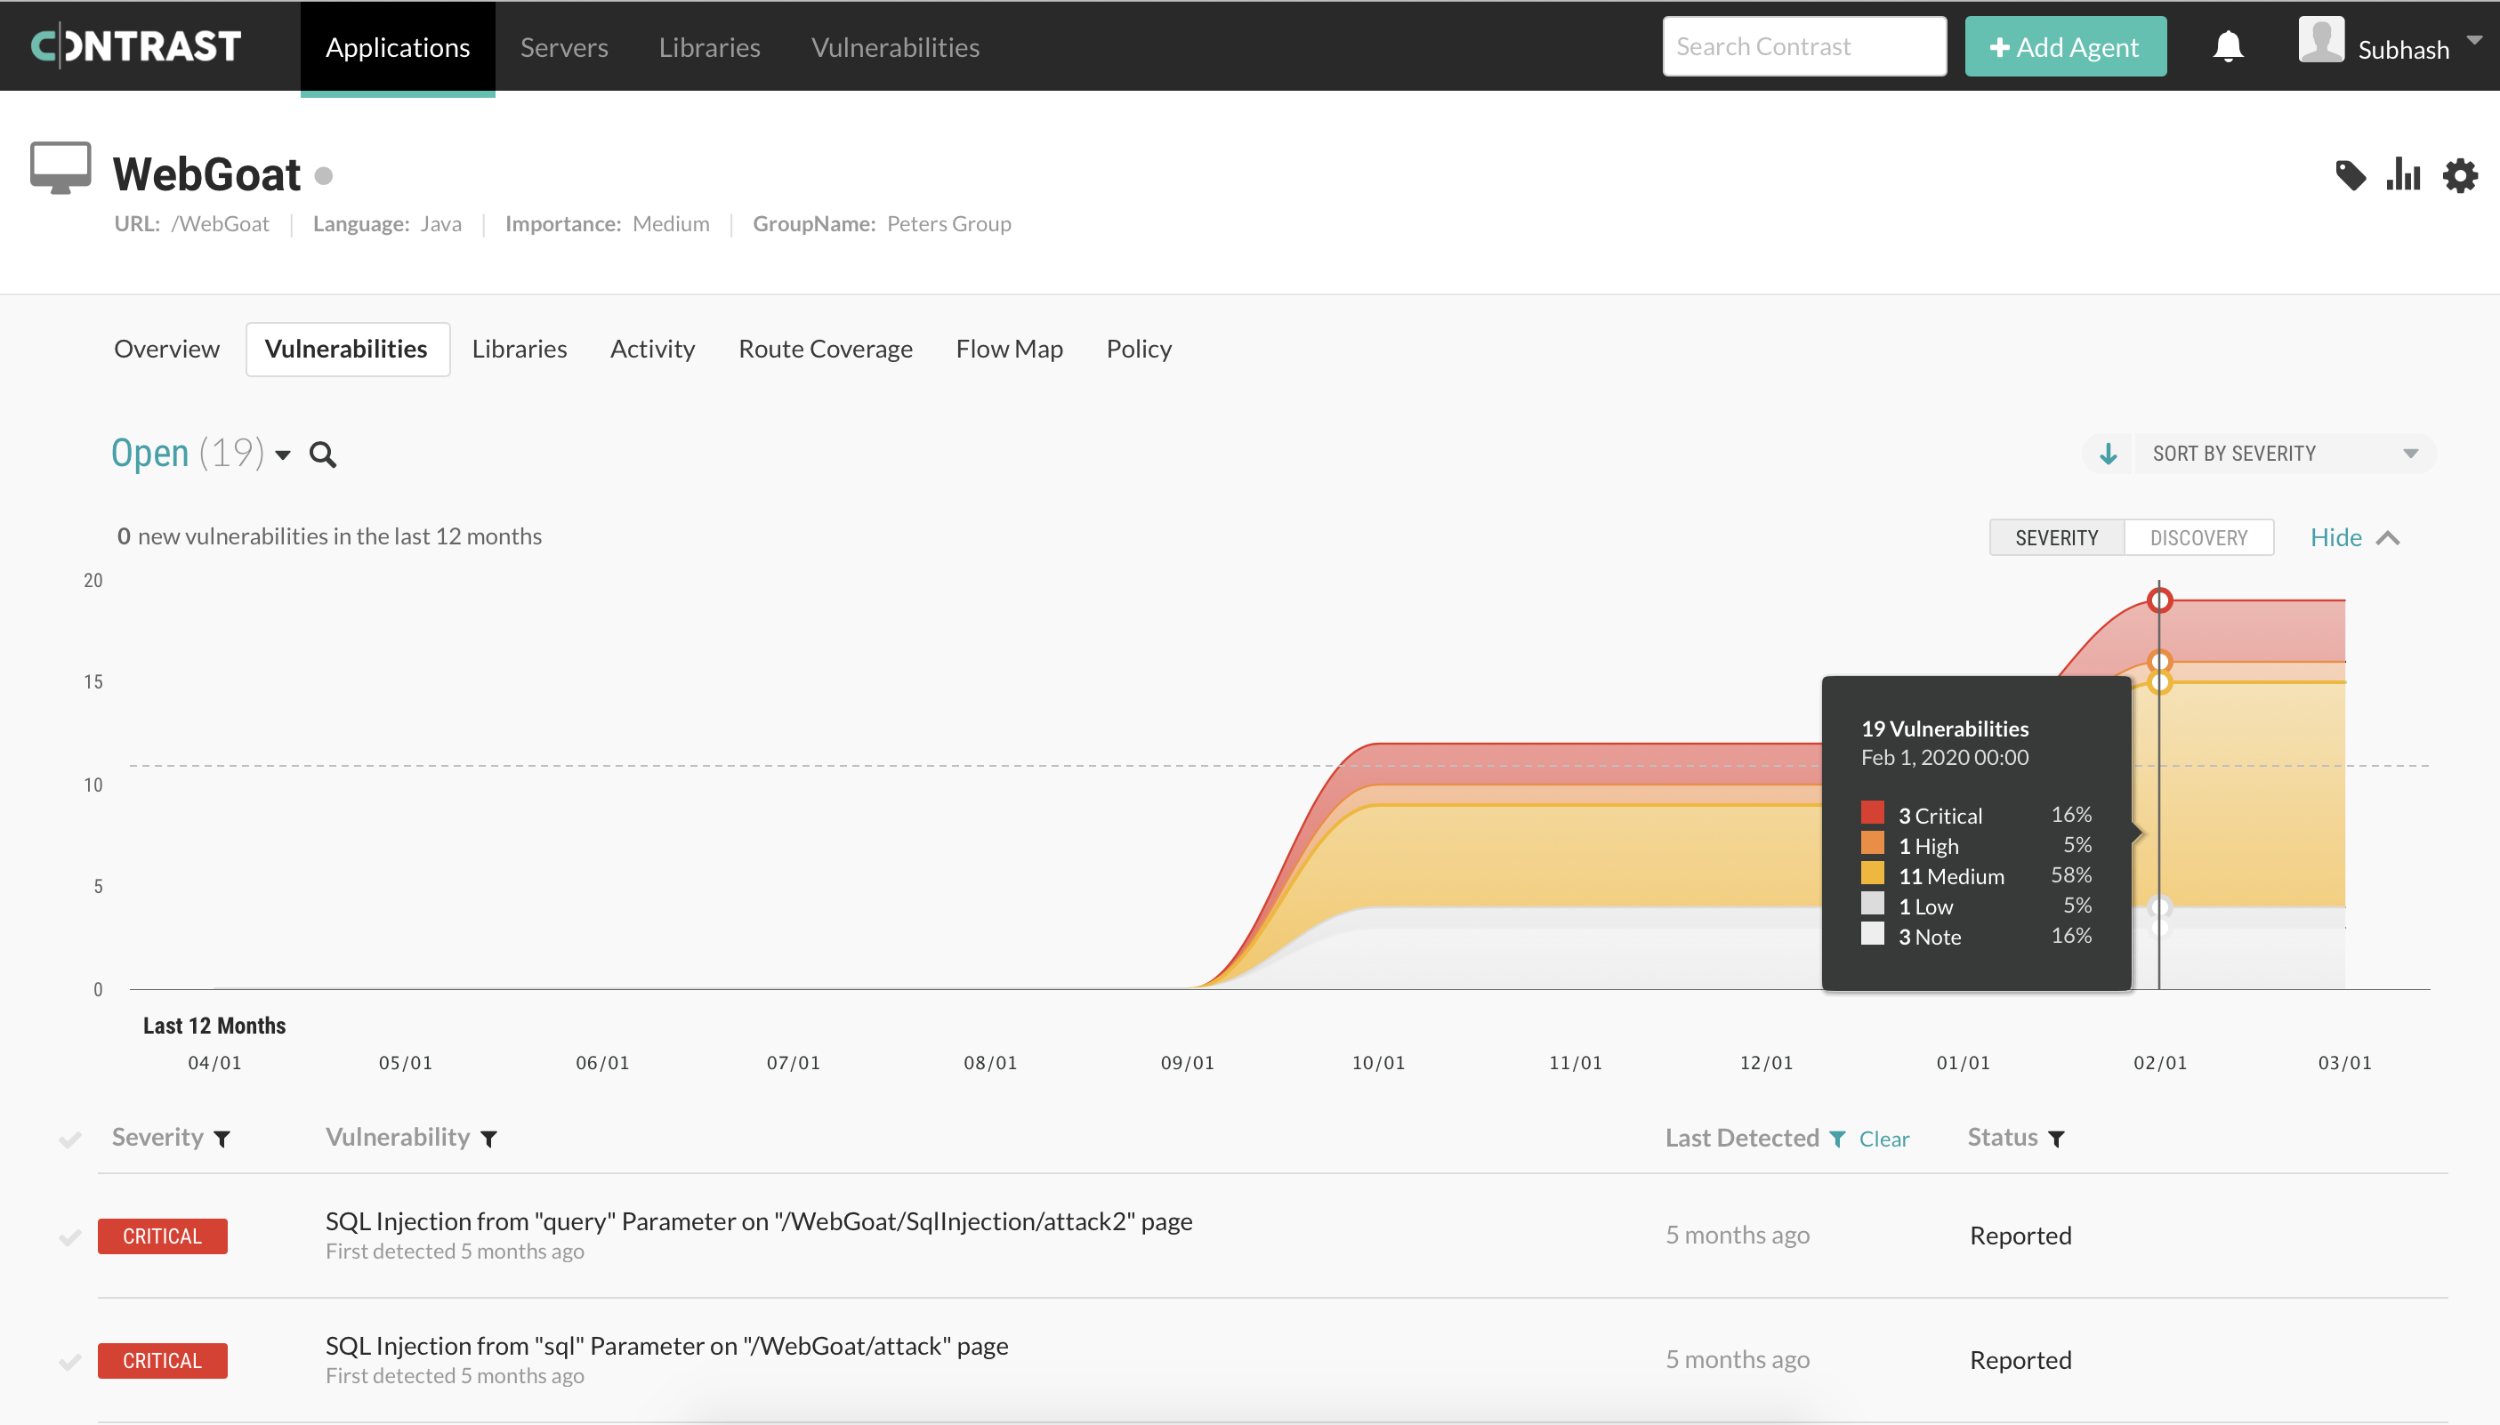This screenshot has width=2500, height=1425.
Task: Click the /WebGoat URL value
Action: pos(220,224)
